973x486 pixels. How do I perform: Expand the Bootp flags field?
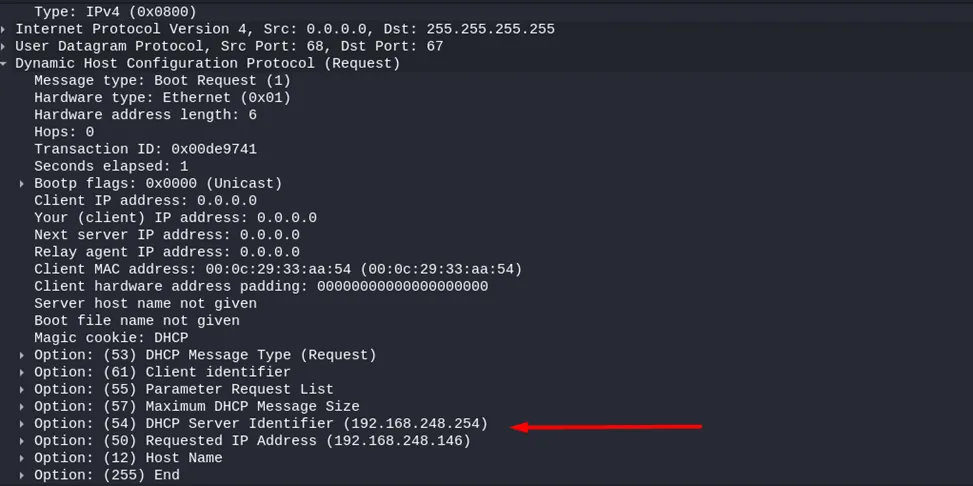(x=22, y=184)
